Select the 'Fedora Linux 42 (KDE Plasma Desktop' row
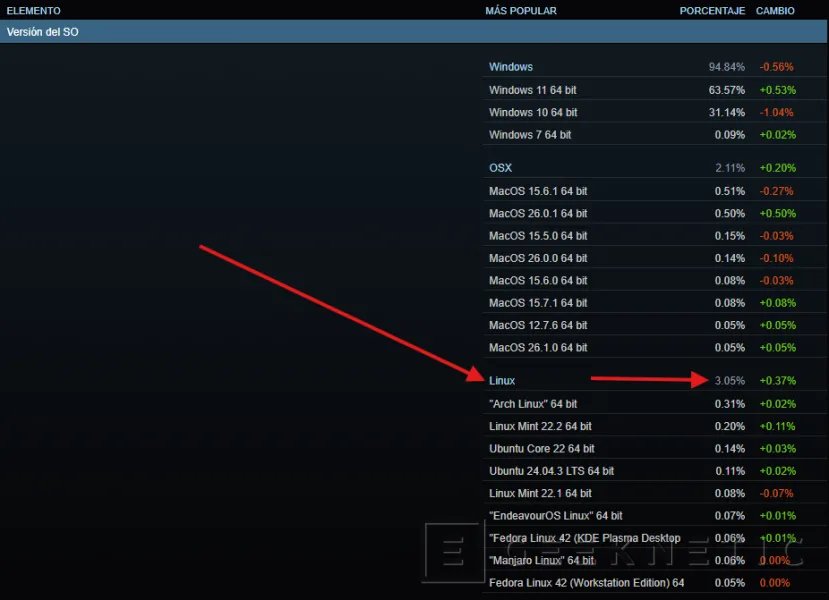 click(x=655, y=538)
